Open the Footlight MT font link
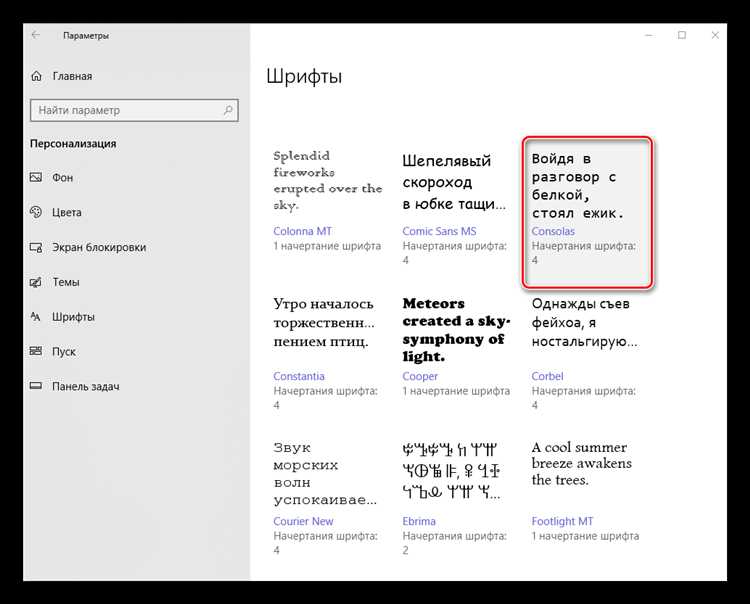The width and height of the screenshot is (750, 604). [562, 521]
